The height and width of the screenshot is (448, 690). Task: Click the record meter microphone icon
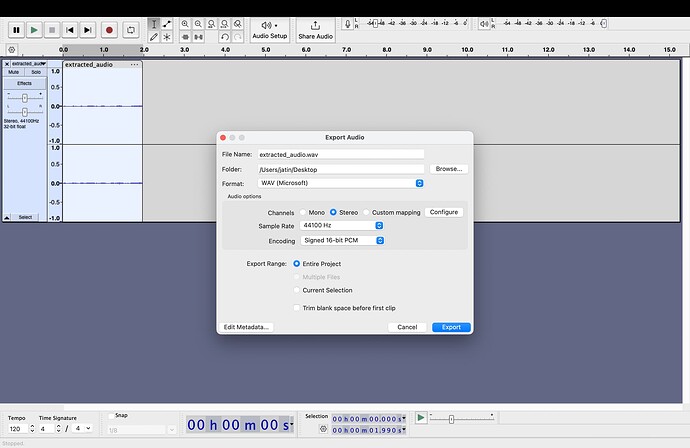(348, 24)
